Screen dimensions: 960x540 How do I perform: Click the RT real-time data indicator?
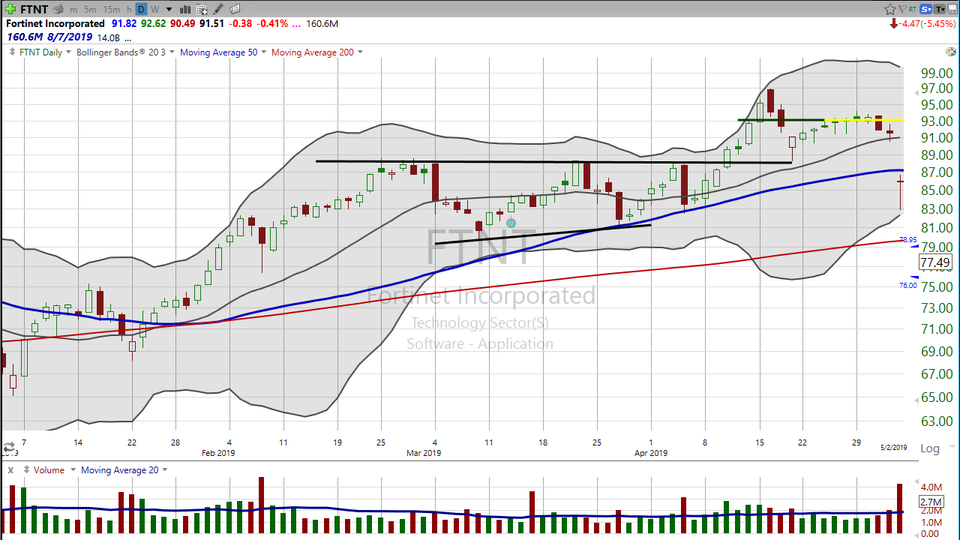pyautogui.click(x=912, y=9)
